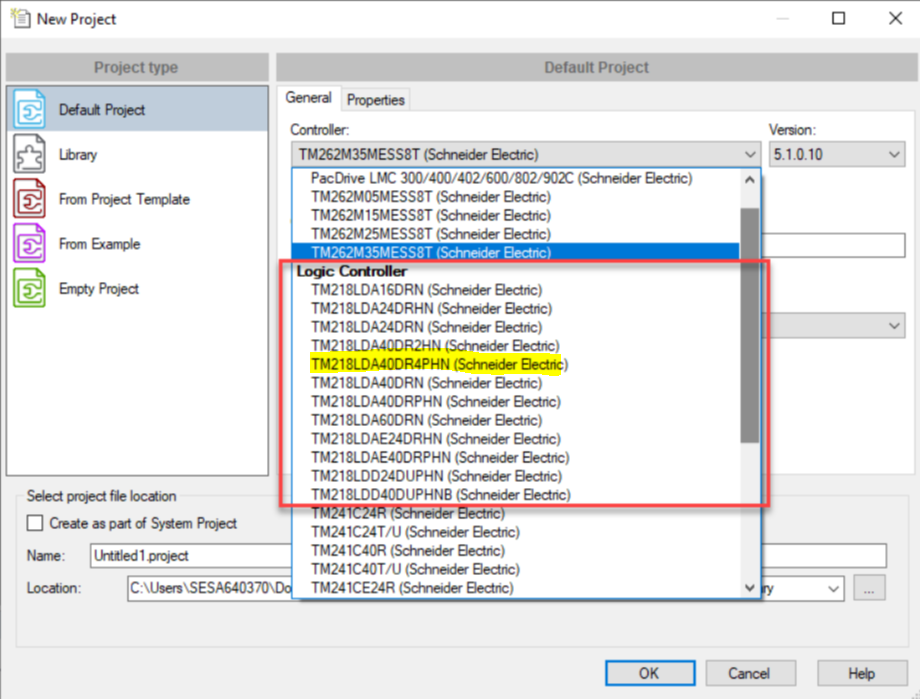
Task: Select TM218LDA16DRN controller
Action: click(x=516, y=290)
